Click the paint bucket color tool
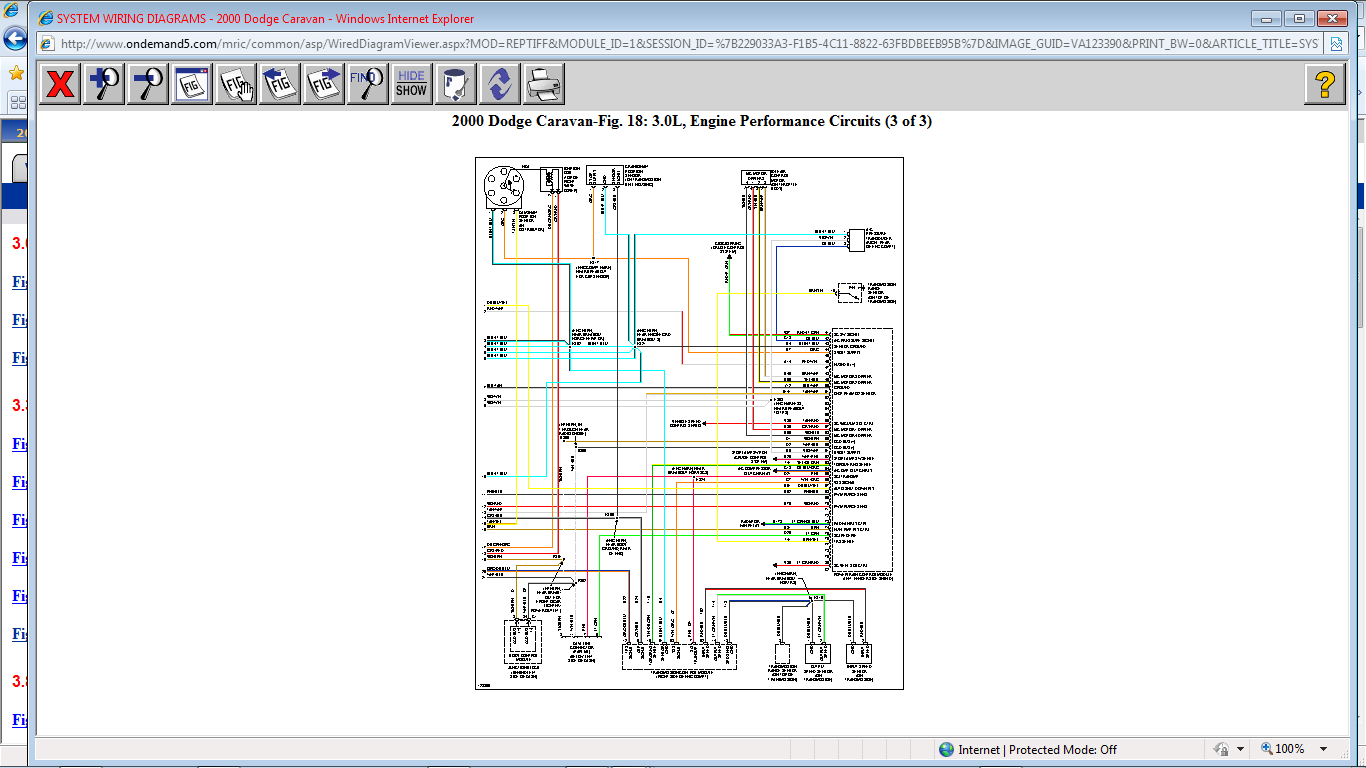 [x=455, y=84]
